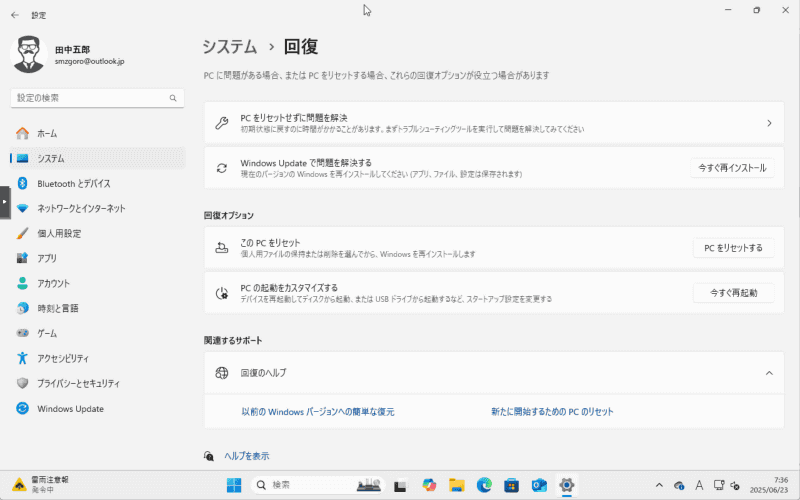The width and height of the screenshot is (800, 500).
Task: Open the 田中五郎 profile avatar
Action: click(x=29, y=54)
